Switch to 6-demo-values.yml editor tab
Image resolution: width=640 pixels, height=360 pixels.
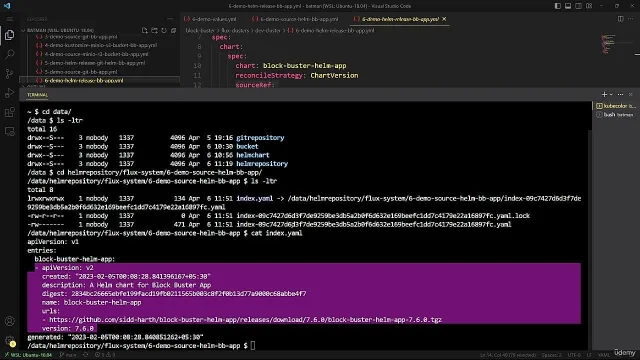[x=210, y=19]
